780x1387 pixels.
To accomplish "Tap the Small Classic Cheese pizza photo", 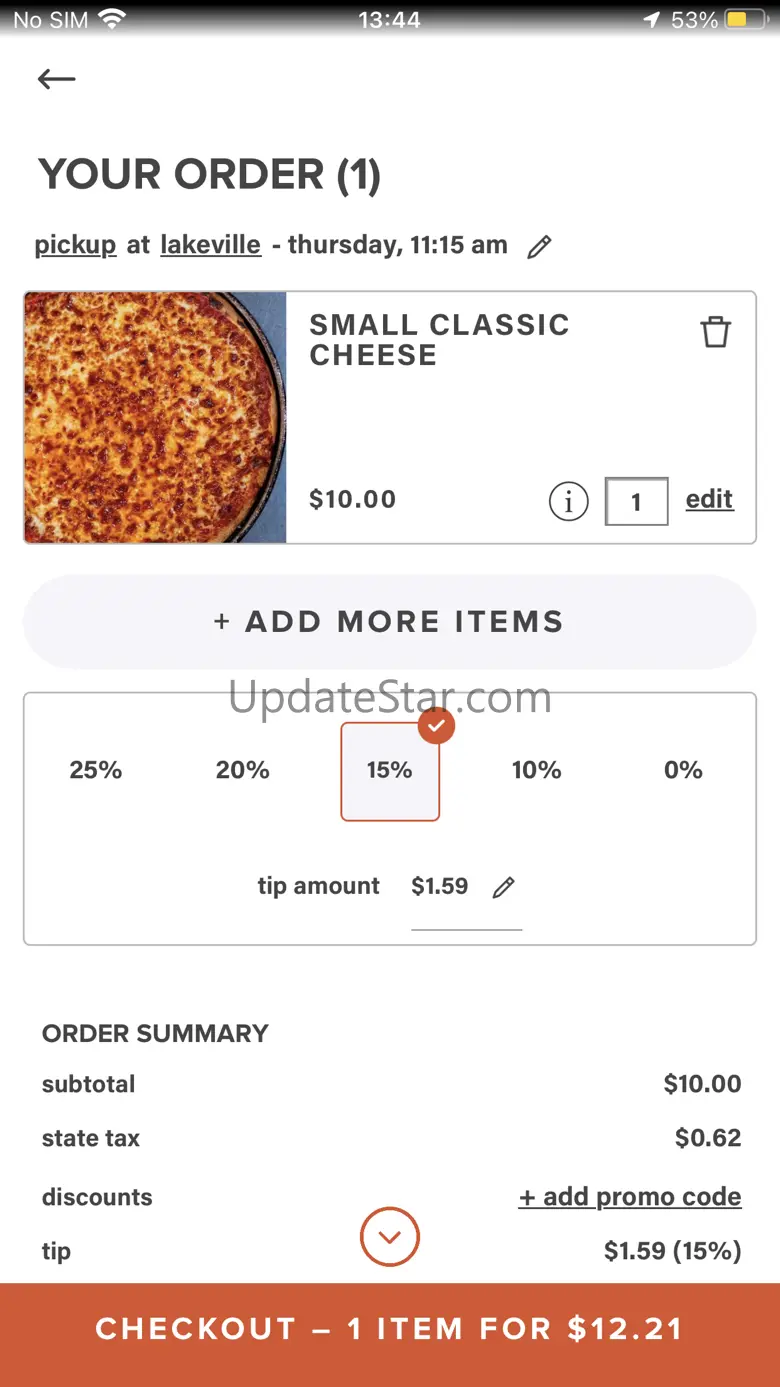I will pyautogui.click(x=155, y=418).
